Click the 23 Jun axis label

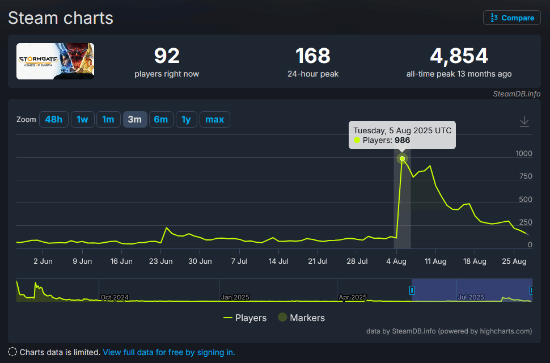click(161, 261)
